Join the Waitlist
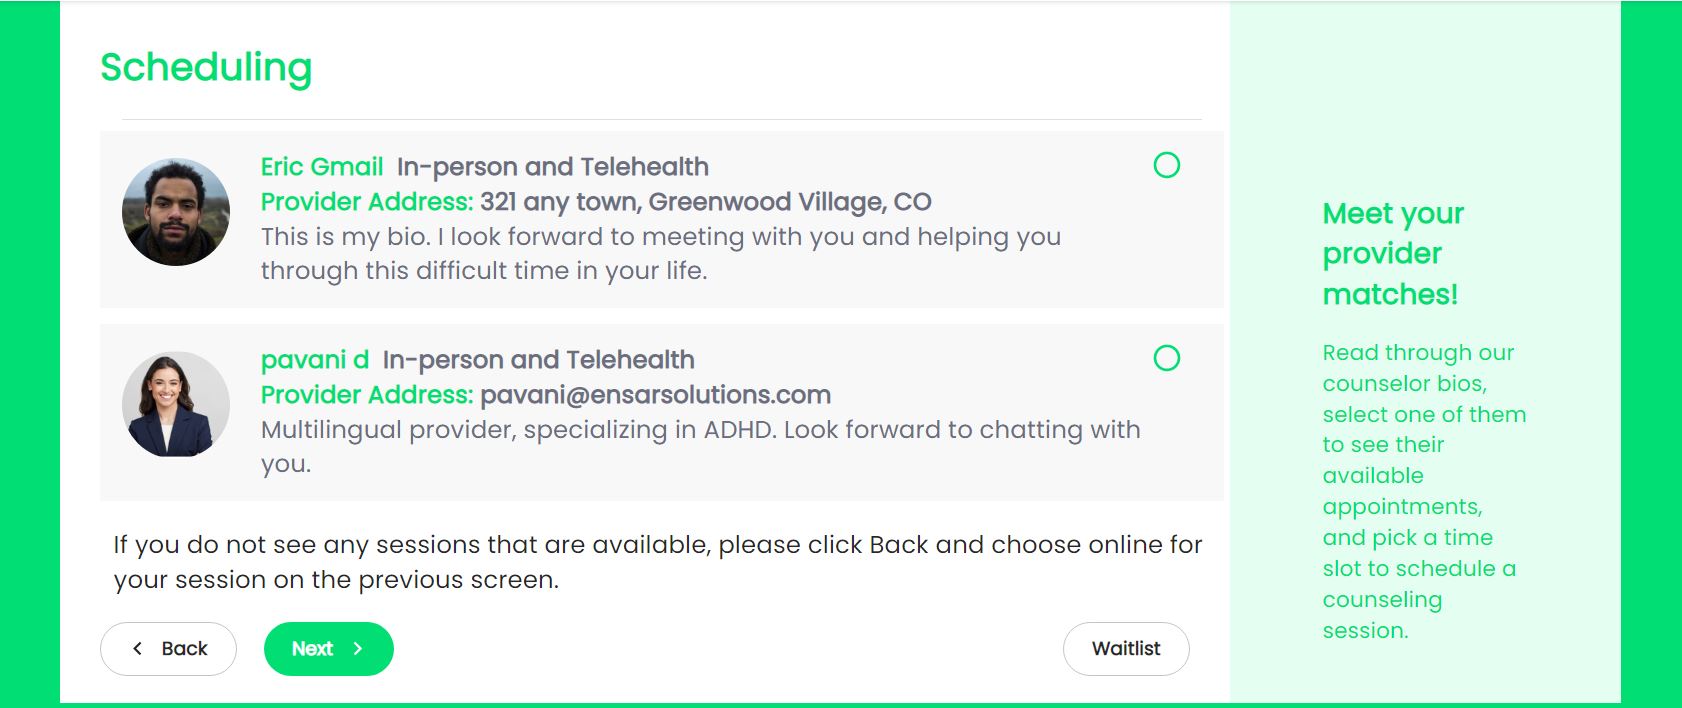Viewport: 1682px width, 708px height. (x=1126, y=649)
